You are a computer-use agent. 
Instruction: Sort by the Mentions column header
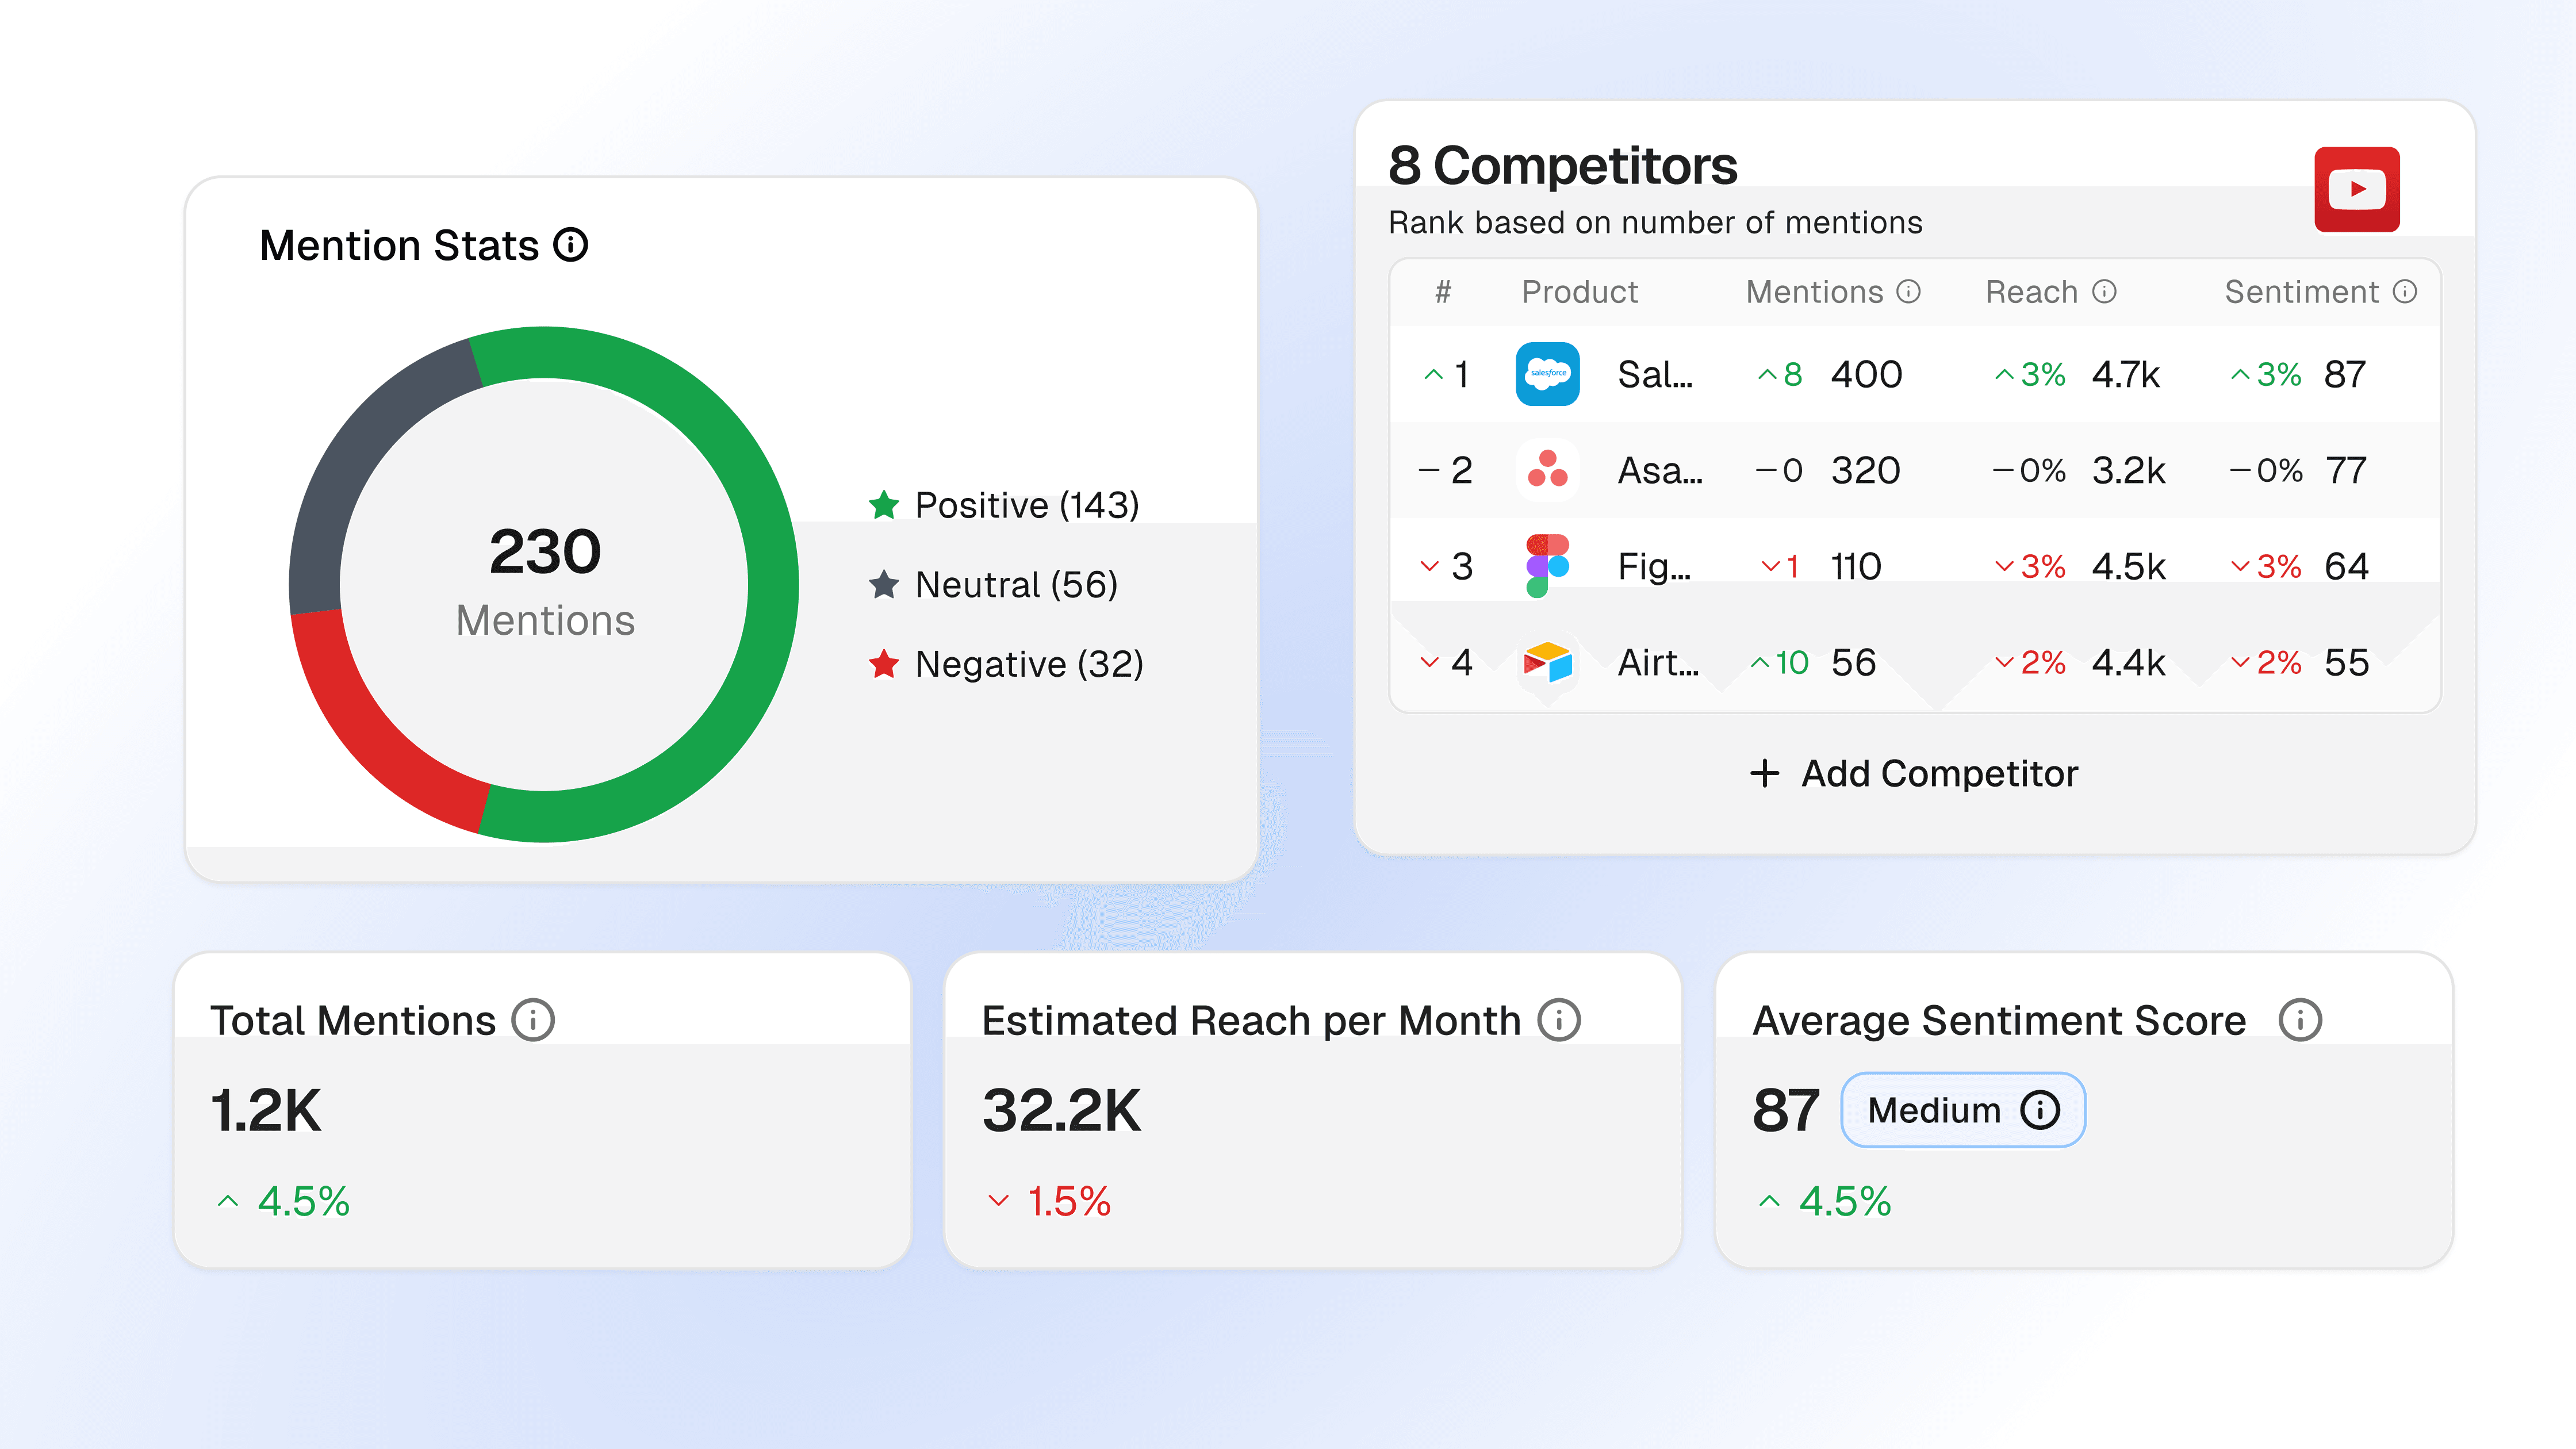click(1814, 292)
